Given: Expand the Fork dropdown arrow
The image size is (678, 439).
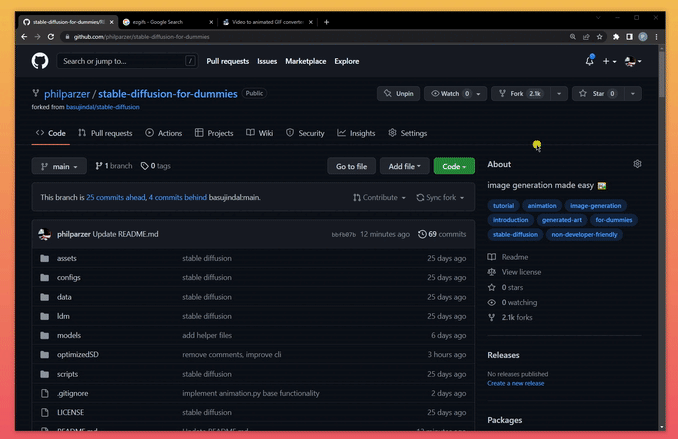Looking at the screenshot, I should pos(559,93).
